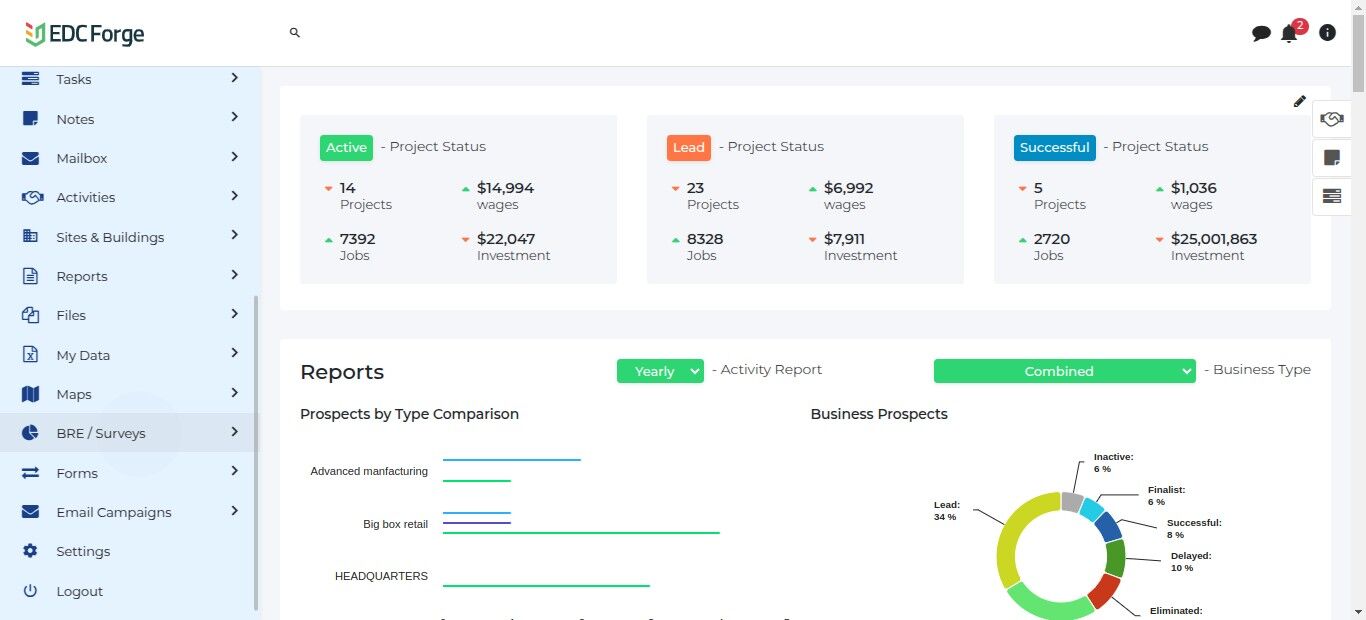Open the Yearly activity report dropdown

pos(660,371)
